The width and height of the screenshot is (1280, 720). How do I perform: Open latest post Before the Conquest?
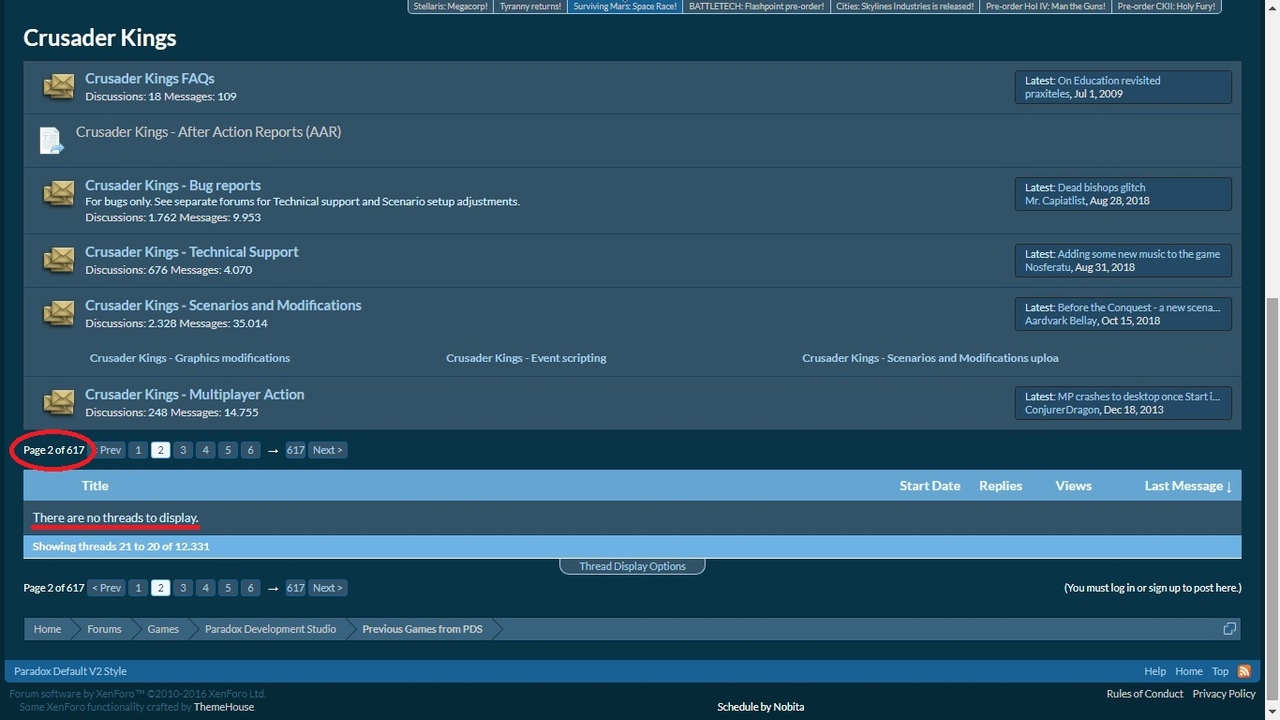coord(1139,308)
